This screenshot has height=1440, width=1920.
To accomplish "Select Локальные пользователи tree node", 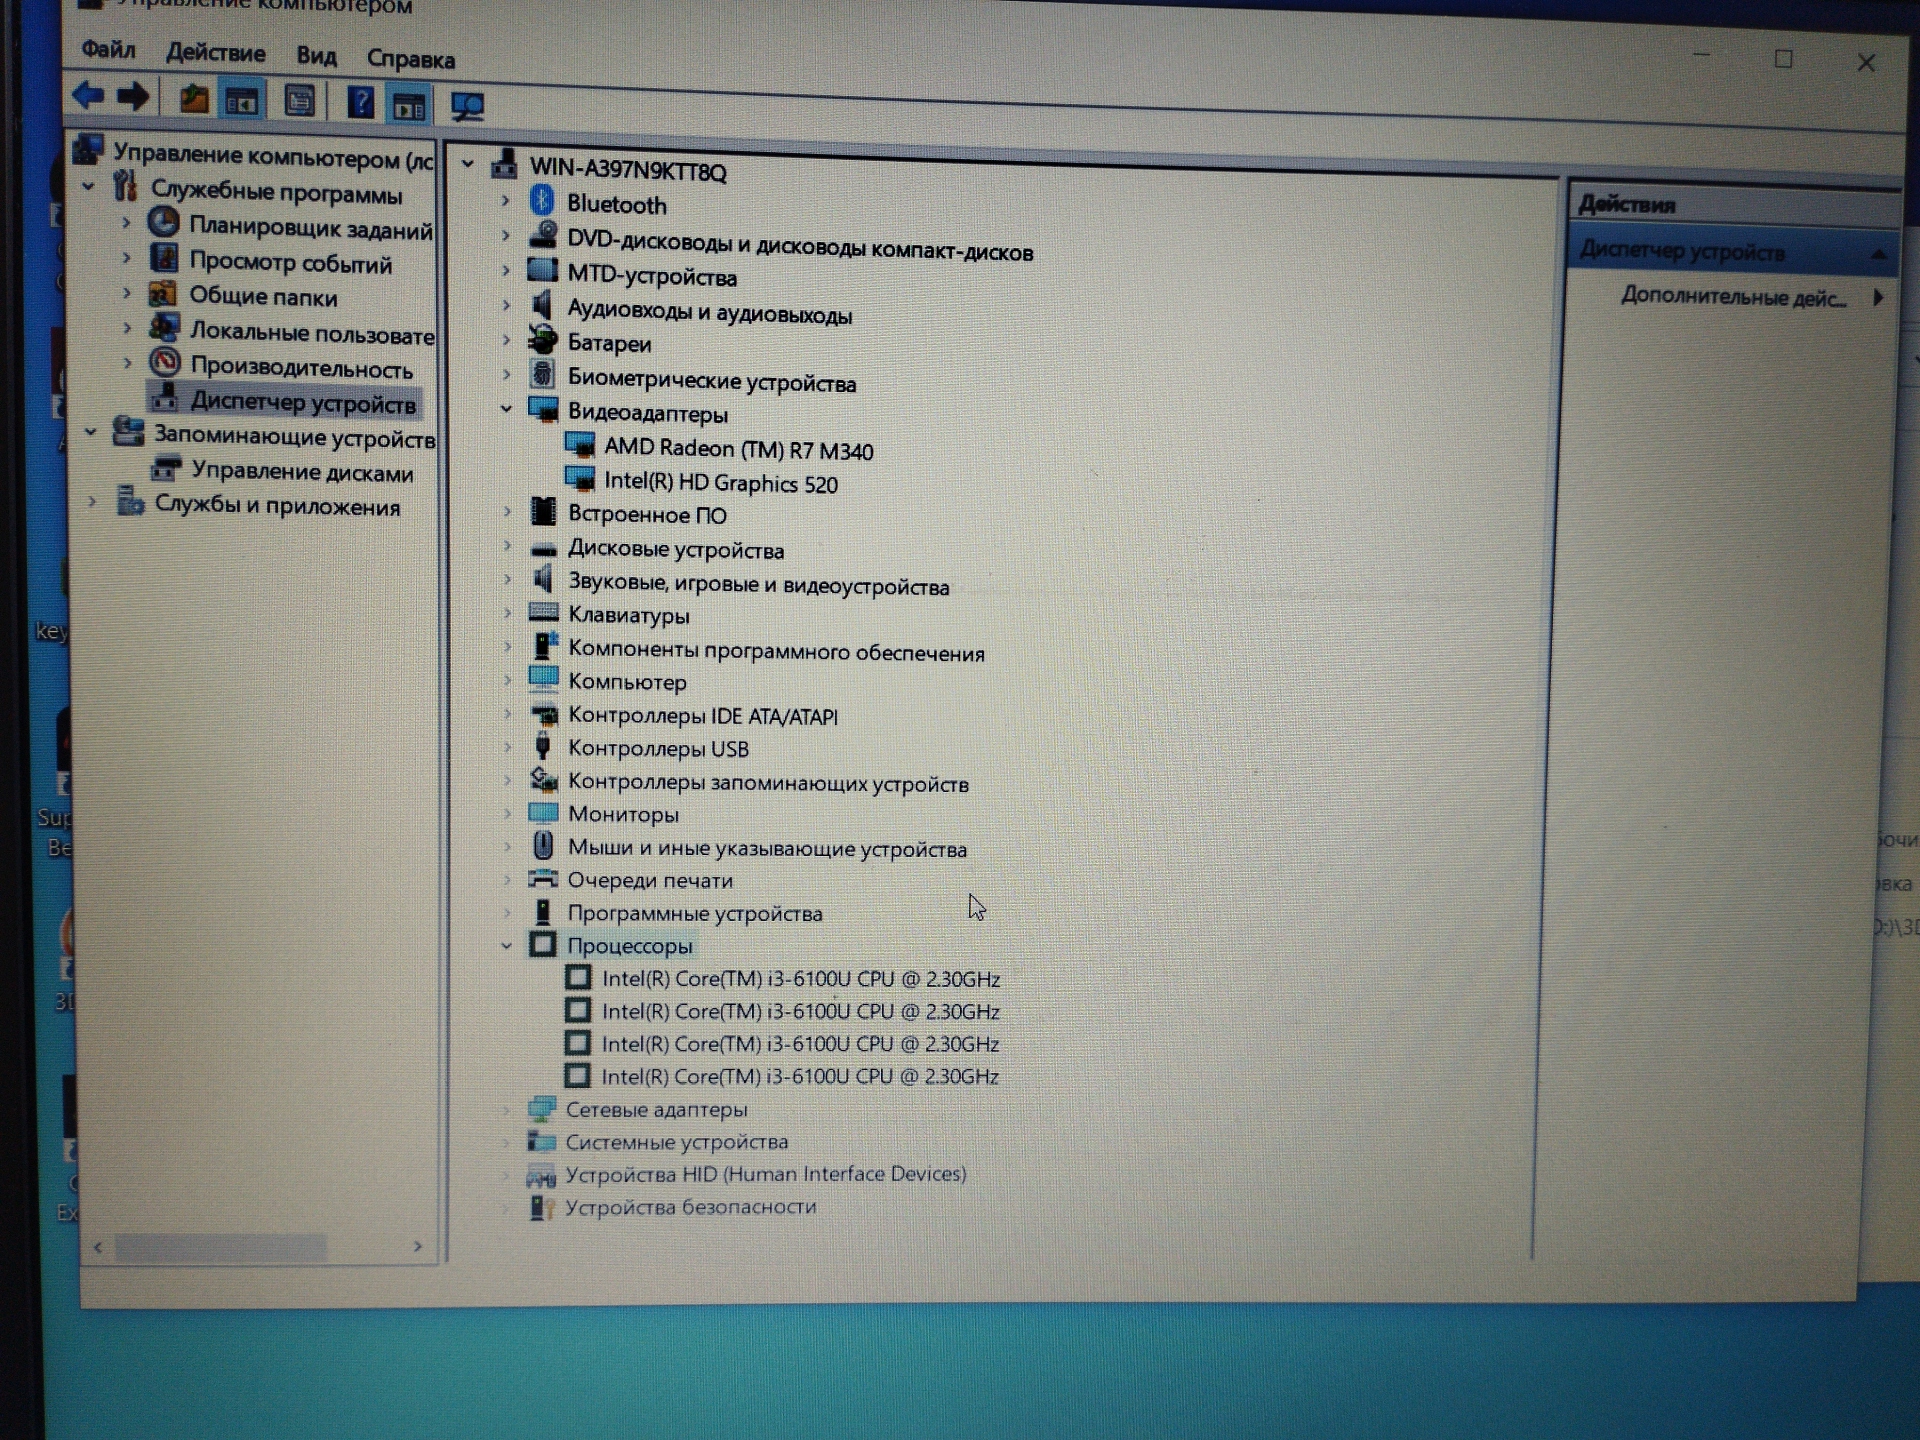I will click(x=312, y=332).
